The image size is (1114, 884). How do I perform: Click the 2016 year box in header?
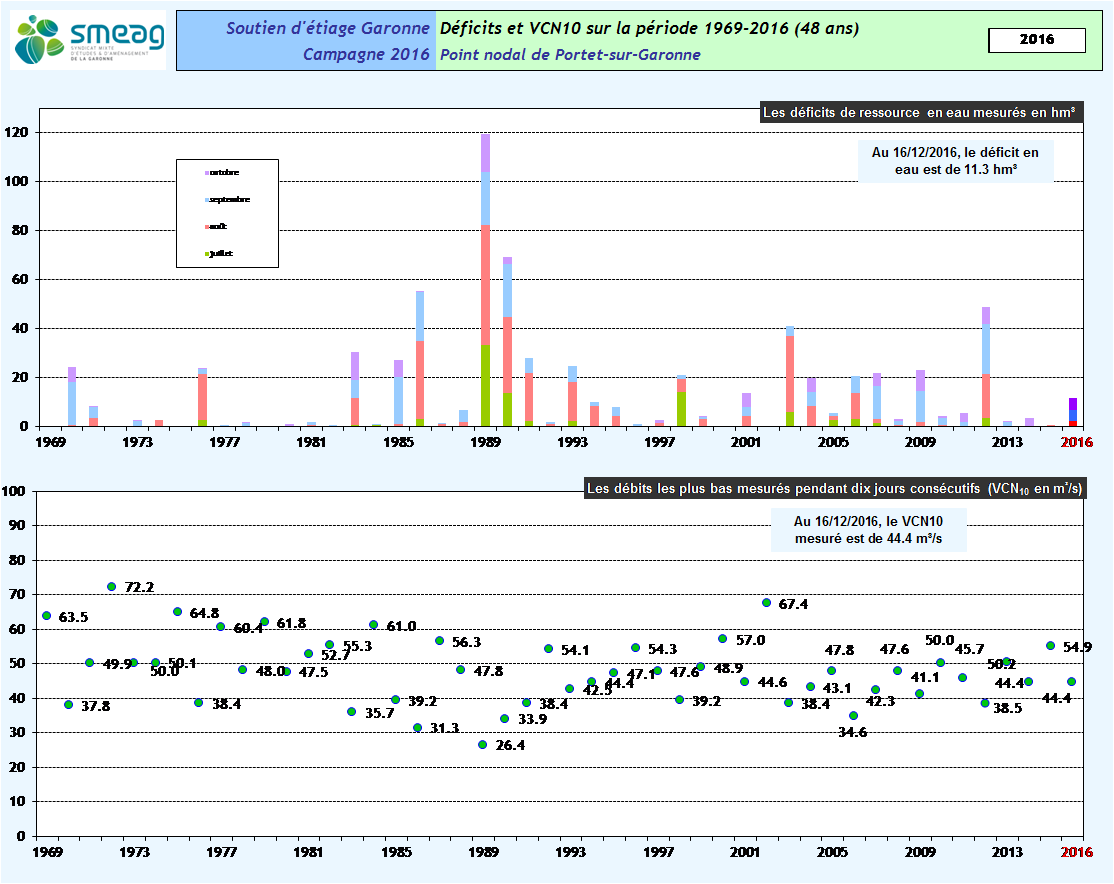[1036, 40]
